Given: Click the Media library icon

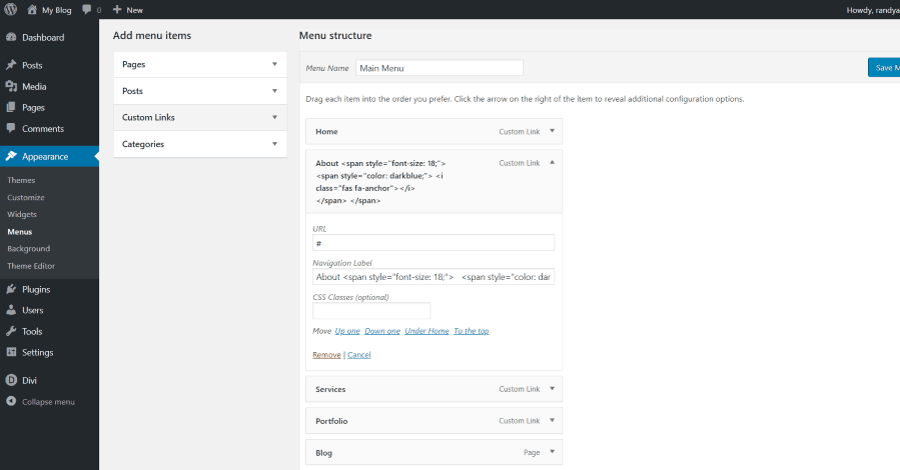Looking at the screenshot, I should (11, 87).
